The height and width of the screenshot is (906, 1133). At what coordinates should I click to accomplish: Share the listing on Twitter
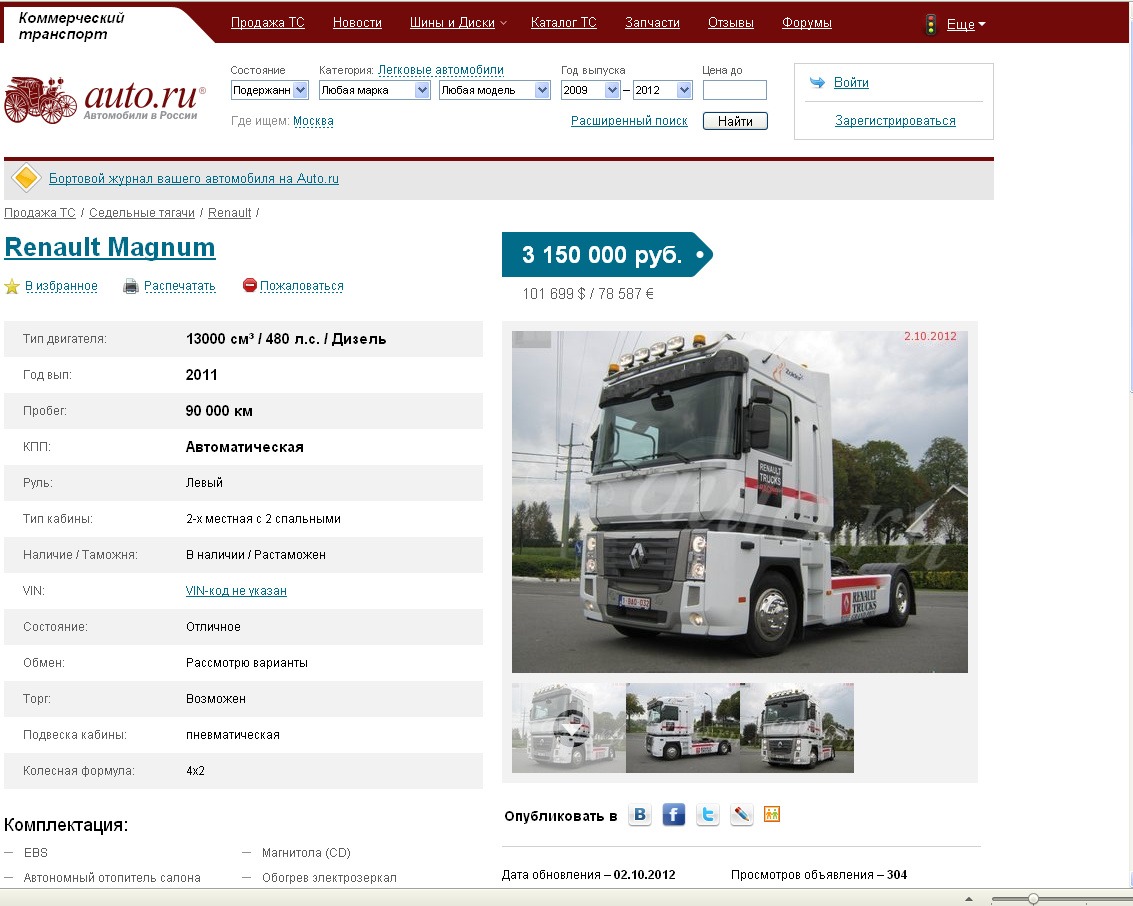(708, 815)
